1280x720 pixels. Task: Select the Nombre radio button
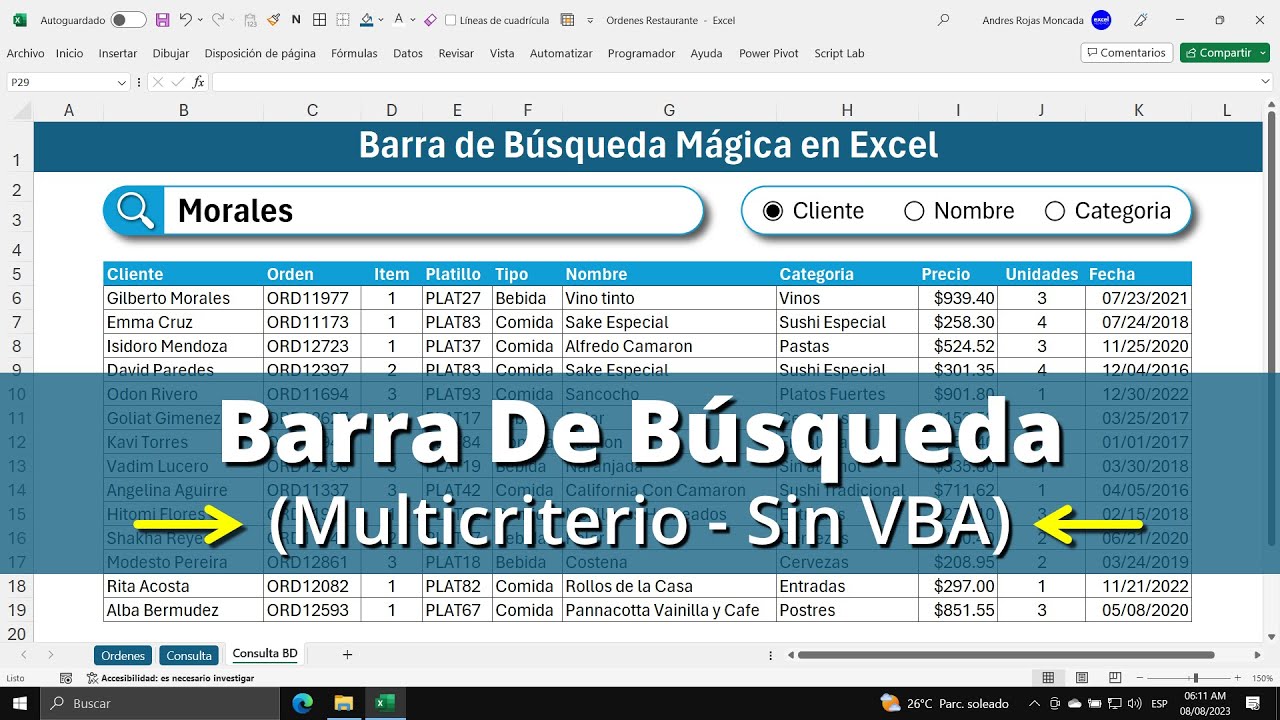pyautogui.click(x=914, y=211)
